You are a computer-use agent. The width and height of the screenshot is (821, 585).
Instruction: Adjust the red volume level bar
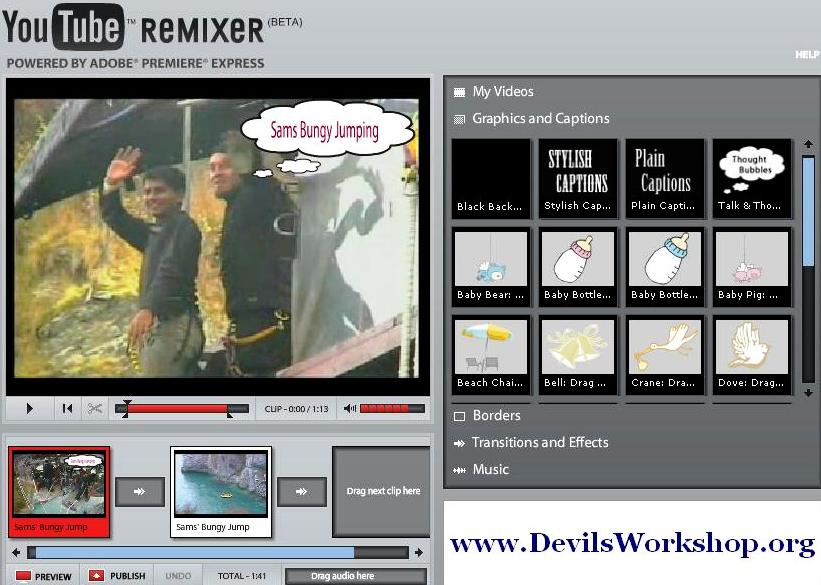392,409
